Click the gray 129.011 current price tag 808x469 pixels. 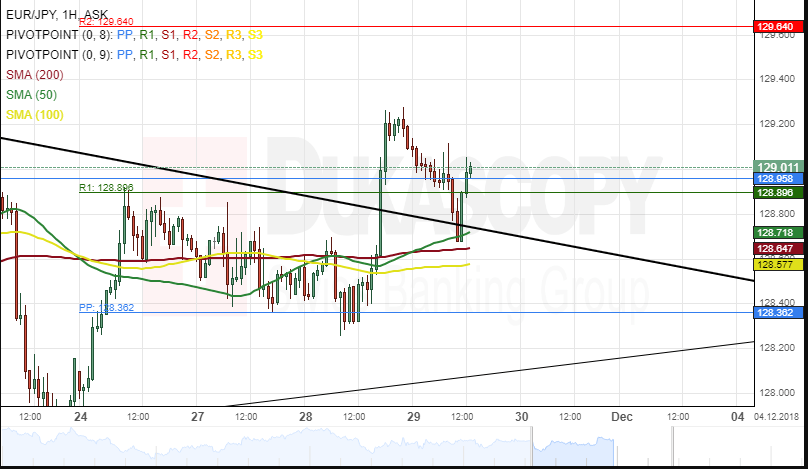[777, 167]
